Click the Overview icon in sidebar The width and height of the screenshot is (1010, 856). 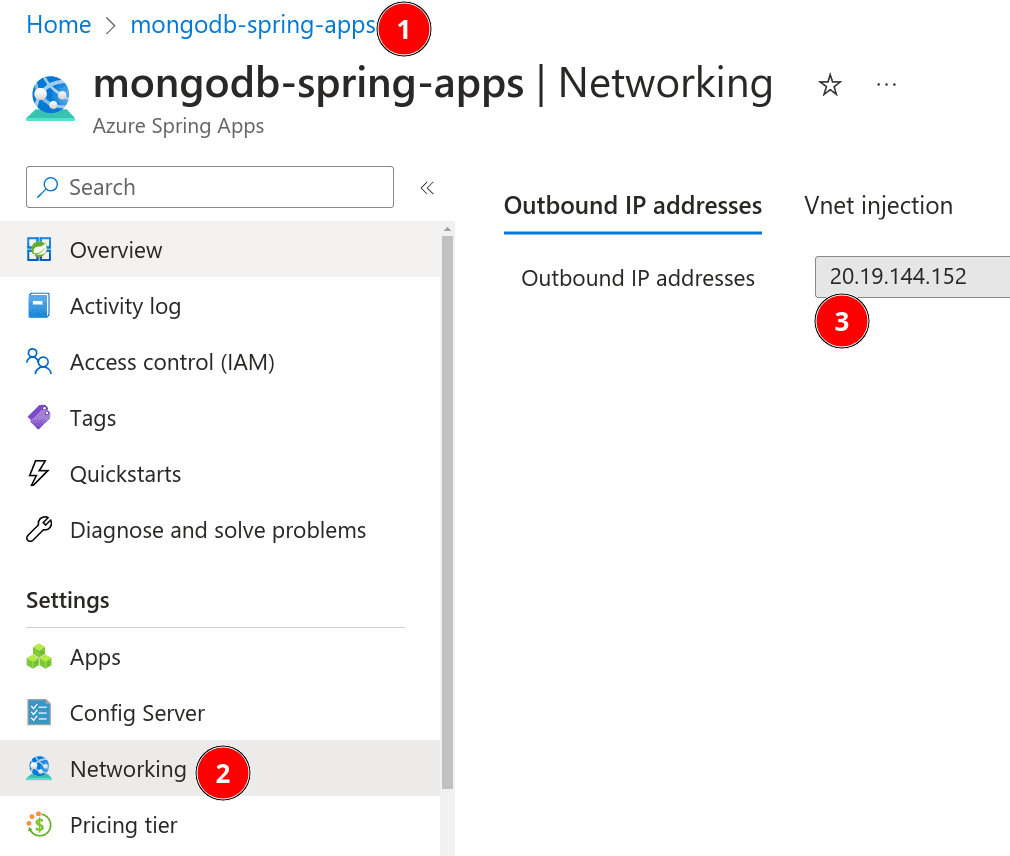pos(39,250)
